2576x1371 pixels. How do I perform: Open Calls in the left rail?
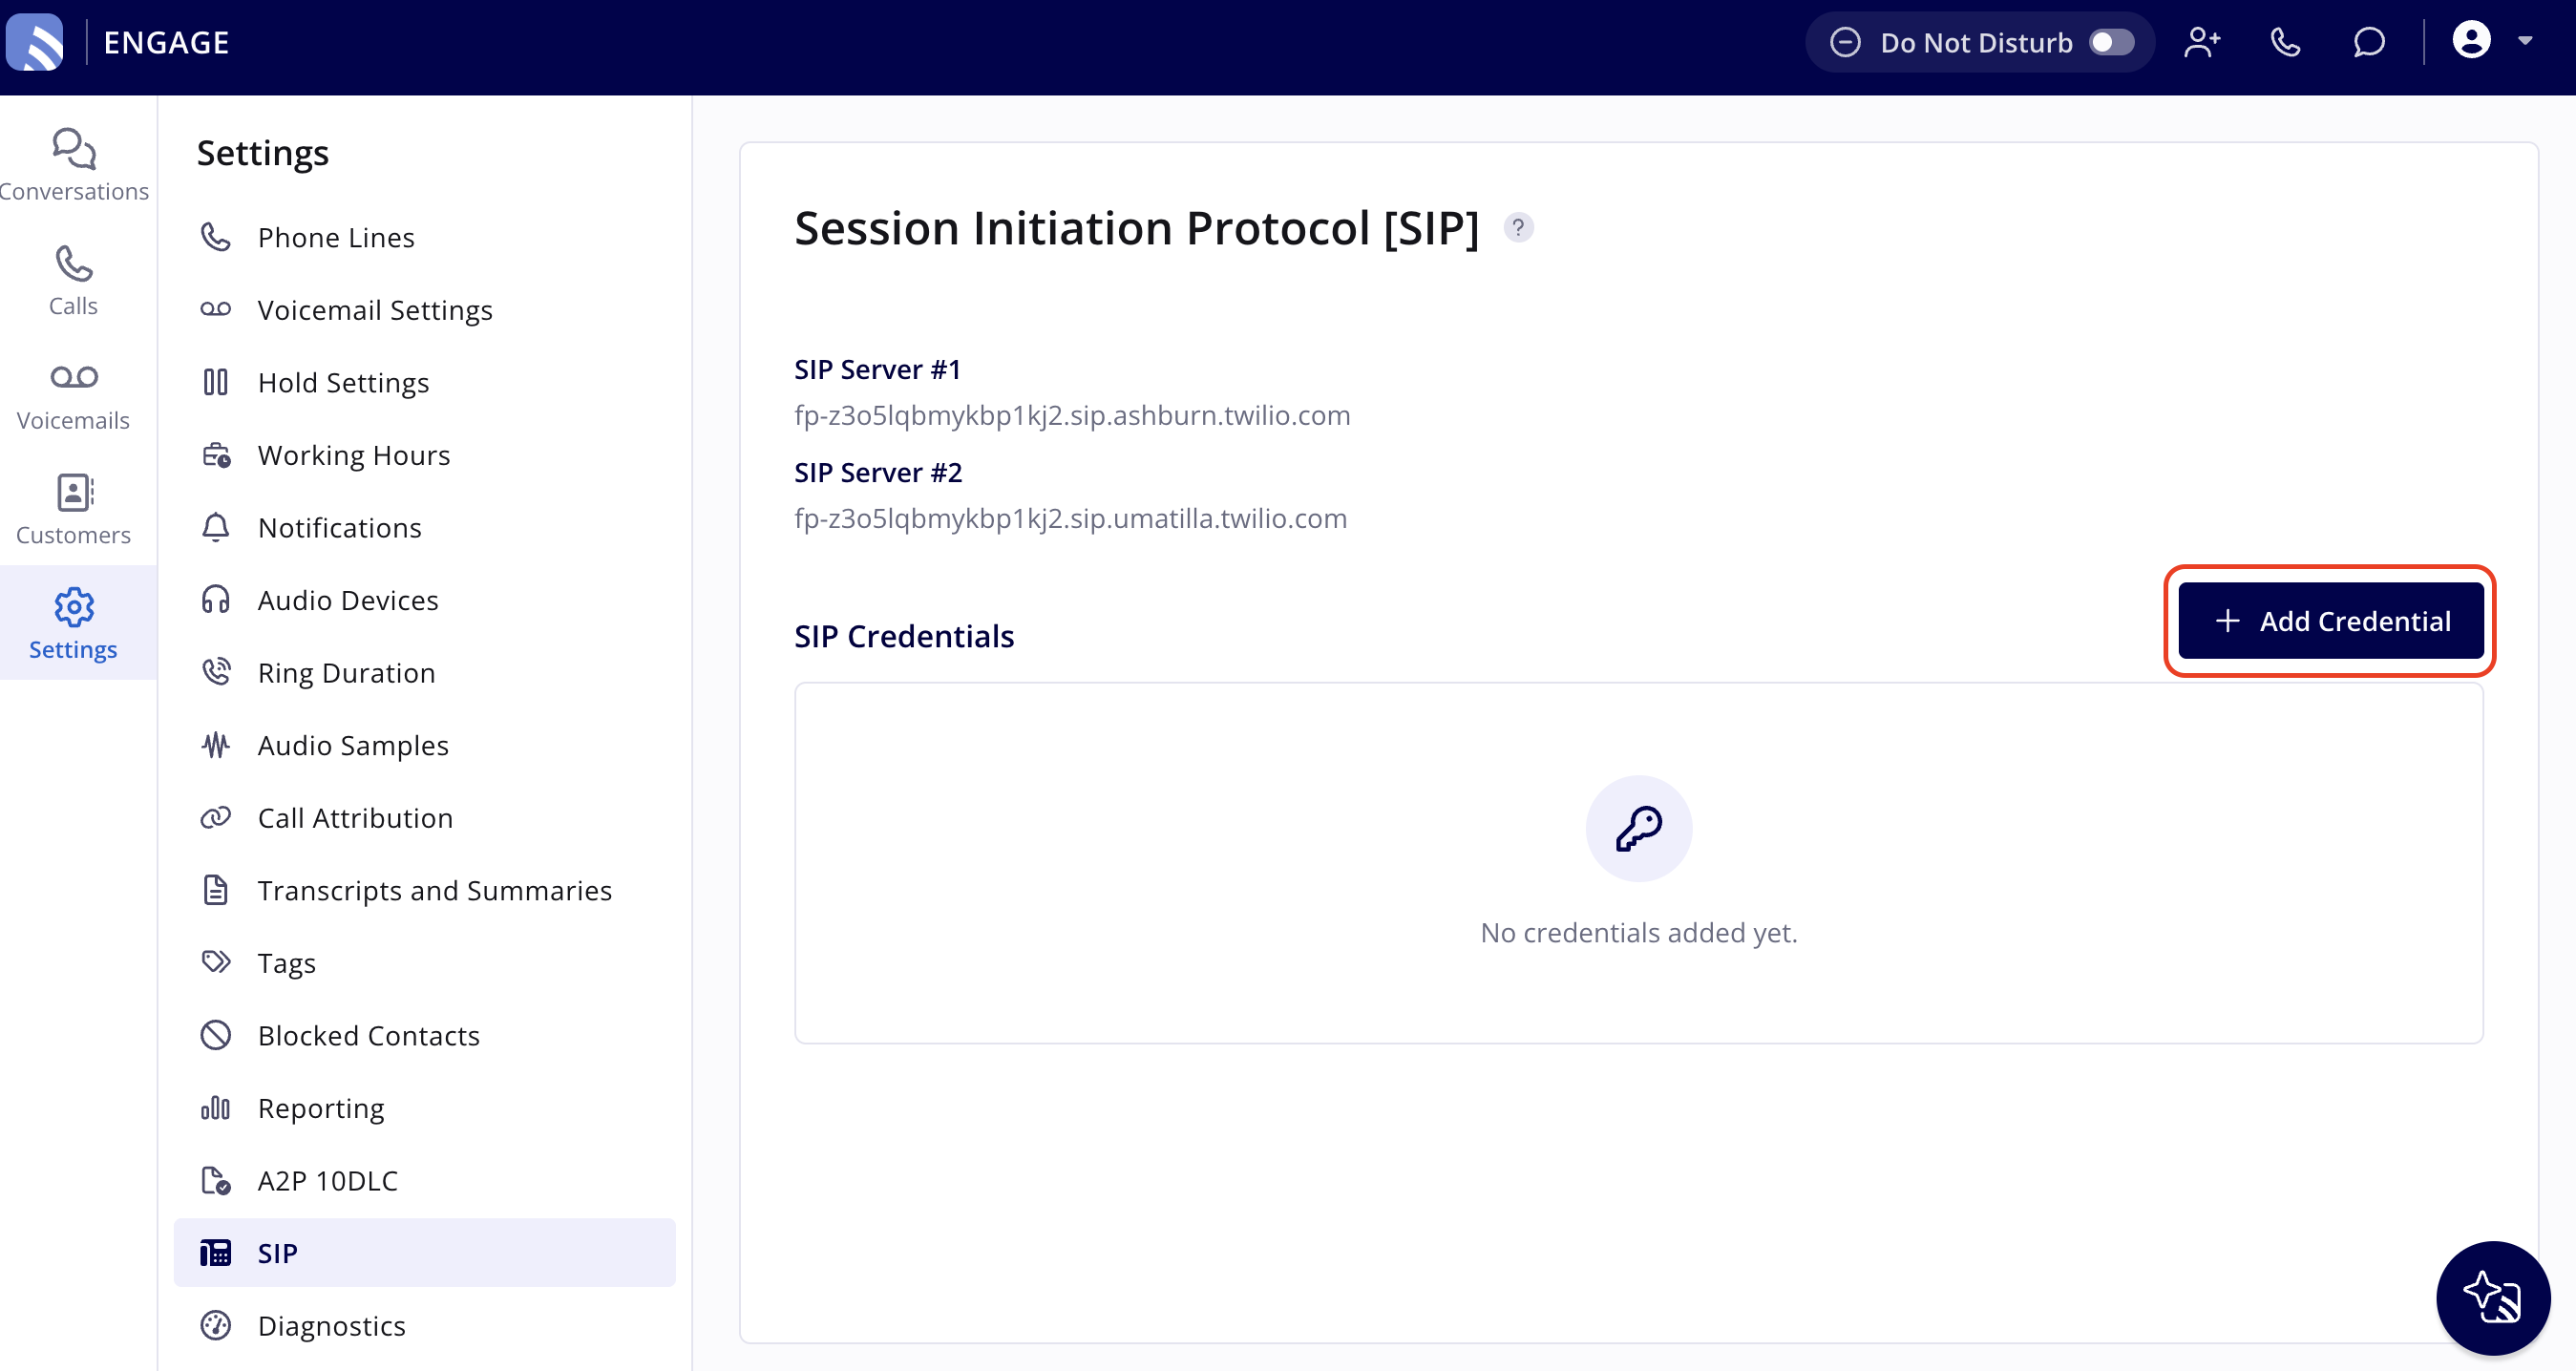point(74,281)
